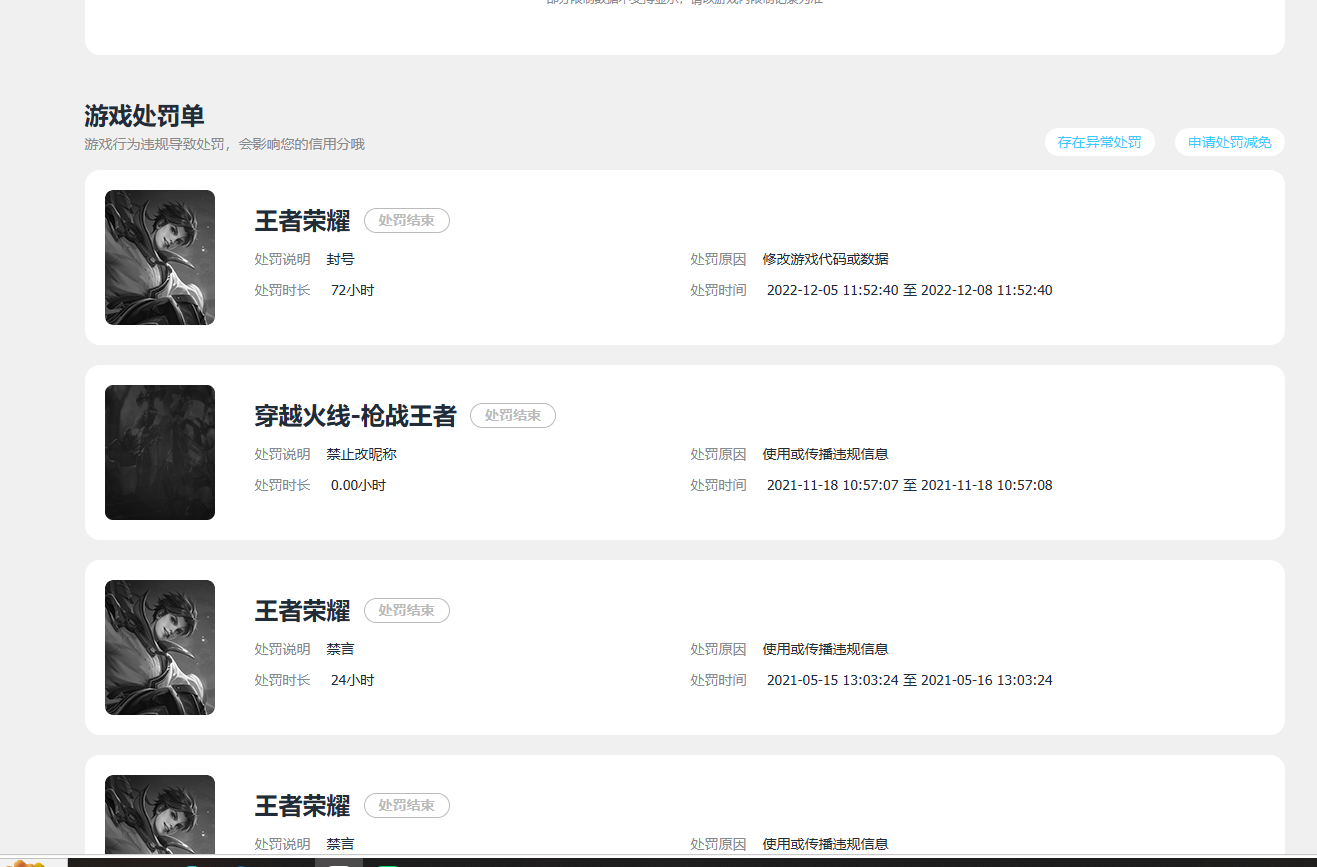Image resolution: width=1317 pixels, height=867 pixels.
Task: Click the 0.00小时 duration value
Action: 358,485
